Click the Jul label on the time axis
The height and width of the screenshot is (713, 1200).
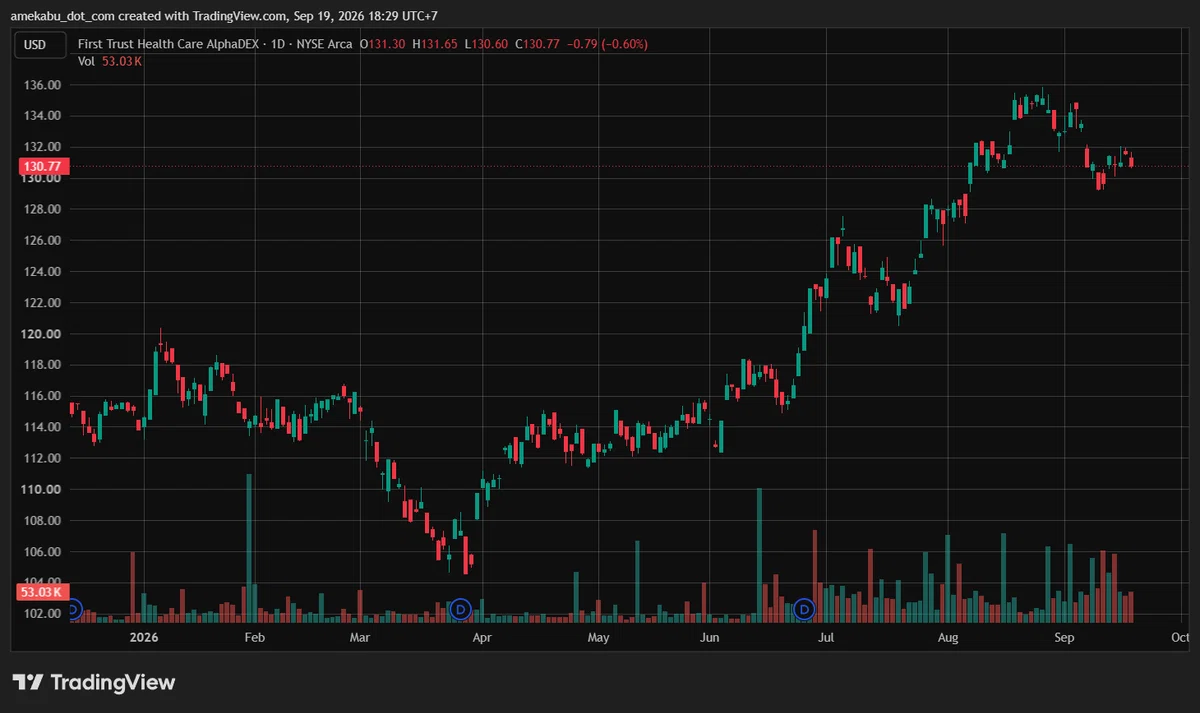click(x=826, y=637)
